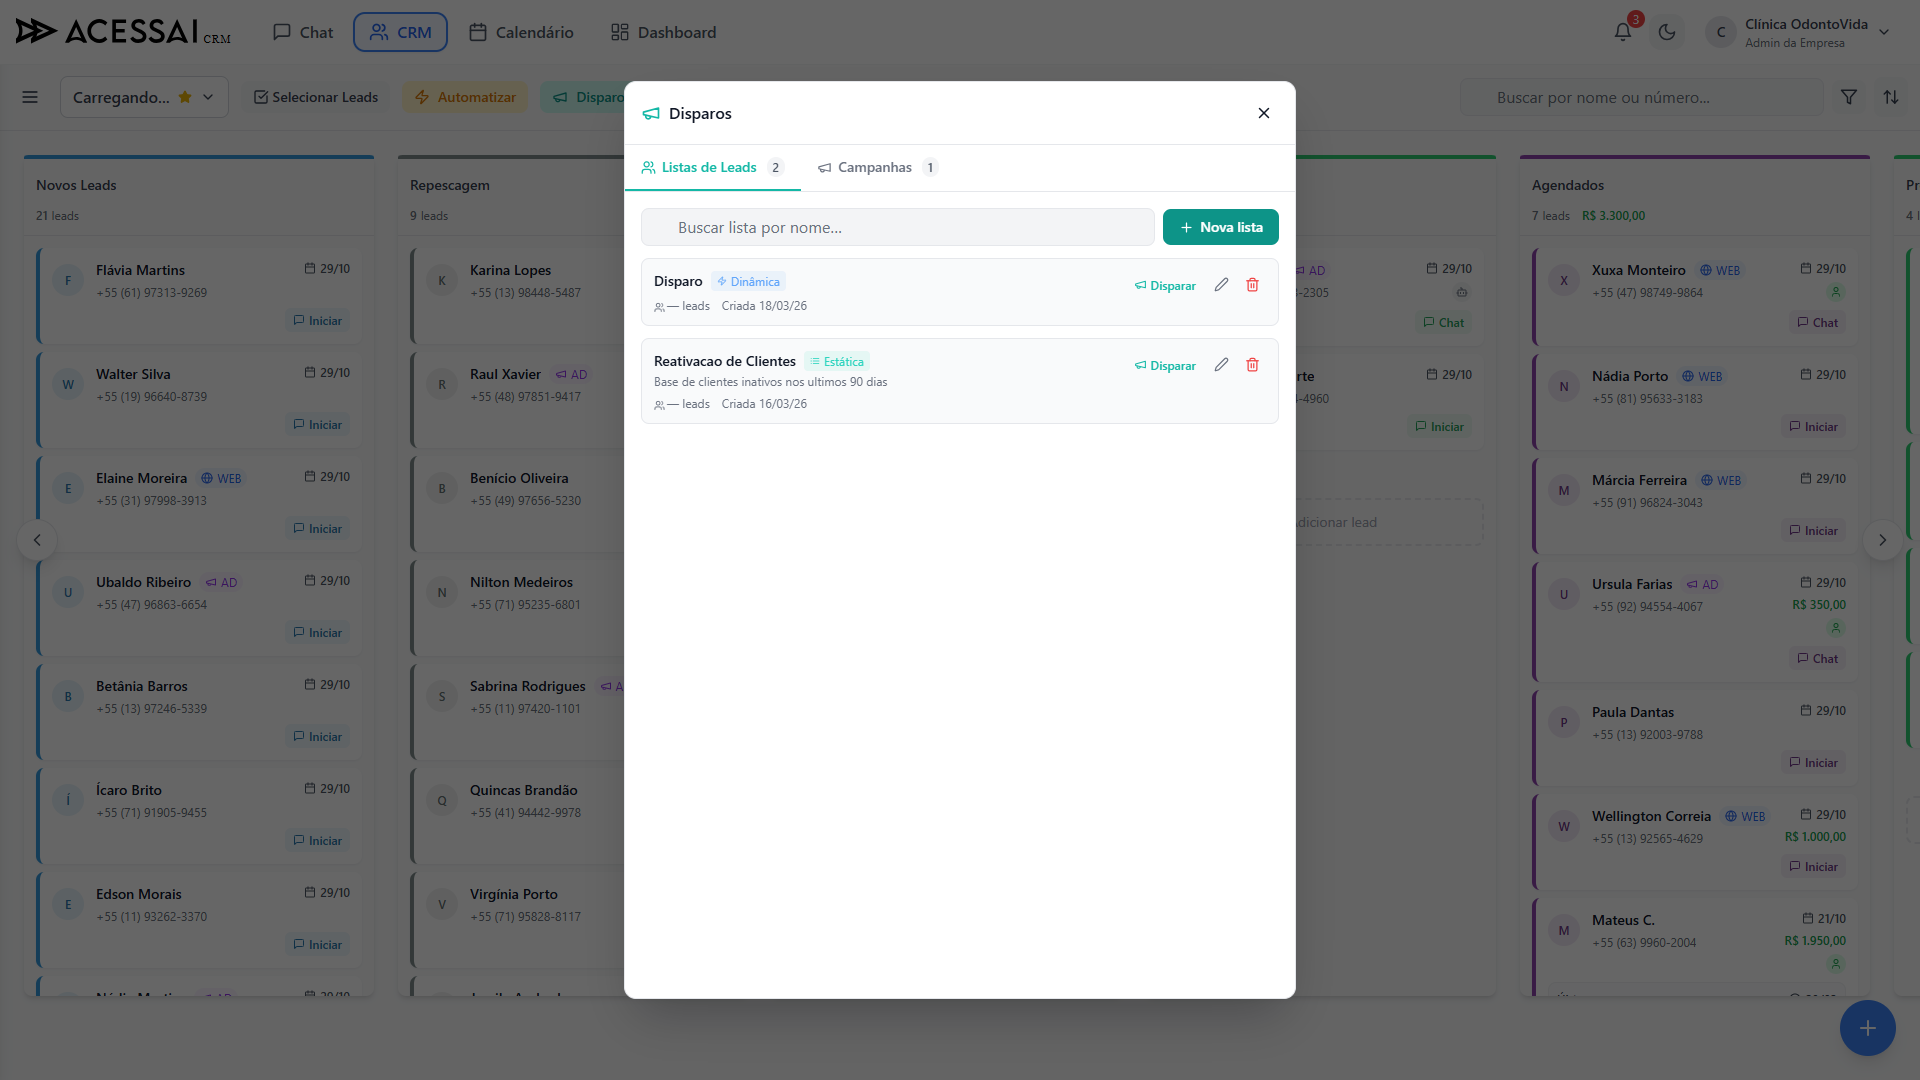Toggle Selecionar Leads checkbox button
This screenshot has height=1080, width=1920.
[316, 97]
